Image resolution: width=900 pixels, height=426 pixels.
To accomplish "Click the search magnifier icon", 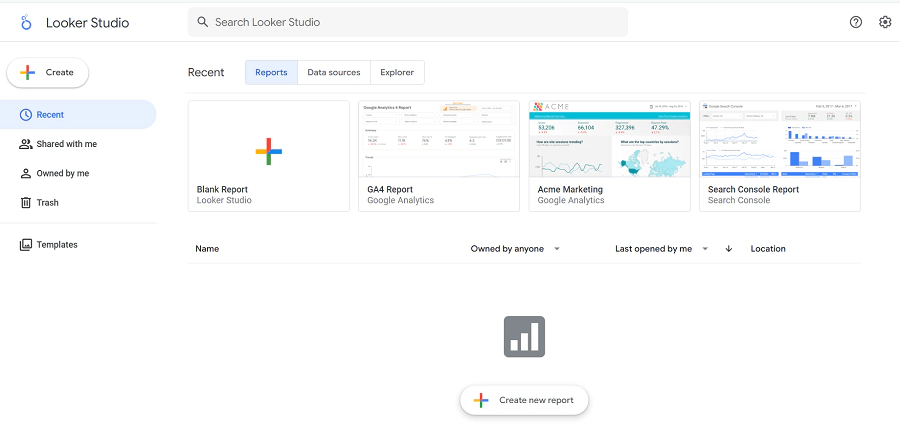I will pos(202,22).
